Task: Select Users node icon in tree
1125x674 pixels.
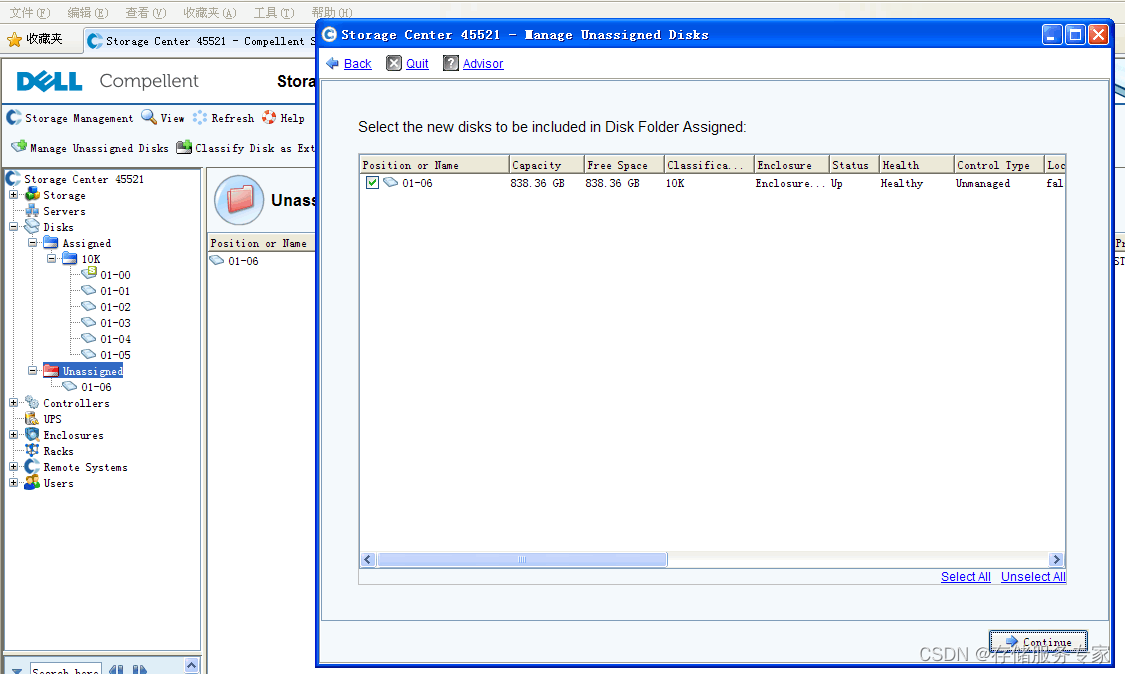Action: click(32, 482)
